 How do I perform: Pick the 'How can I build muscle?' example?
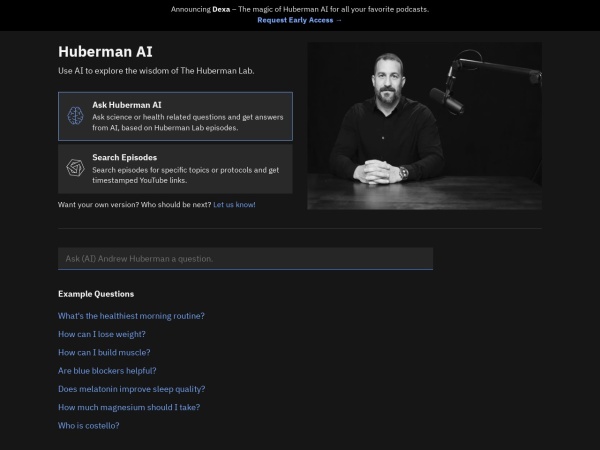coord(104,352)
